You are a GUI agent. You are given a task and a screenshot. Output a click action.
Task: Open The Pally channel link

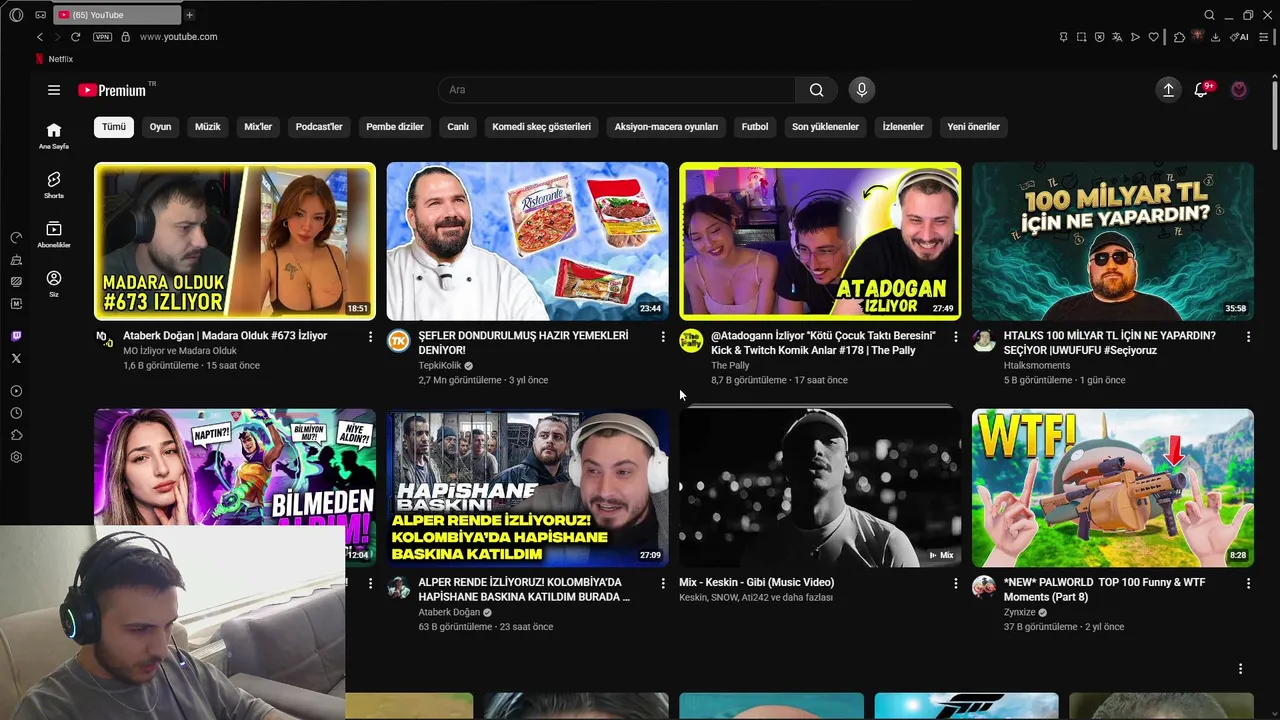click(730, 366)
